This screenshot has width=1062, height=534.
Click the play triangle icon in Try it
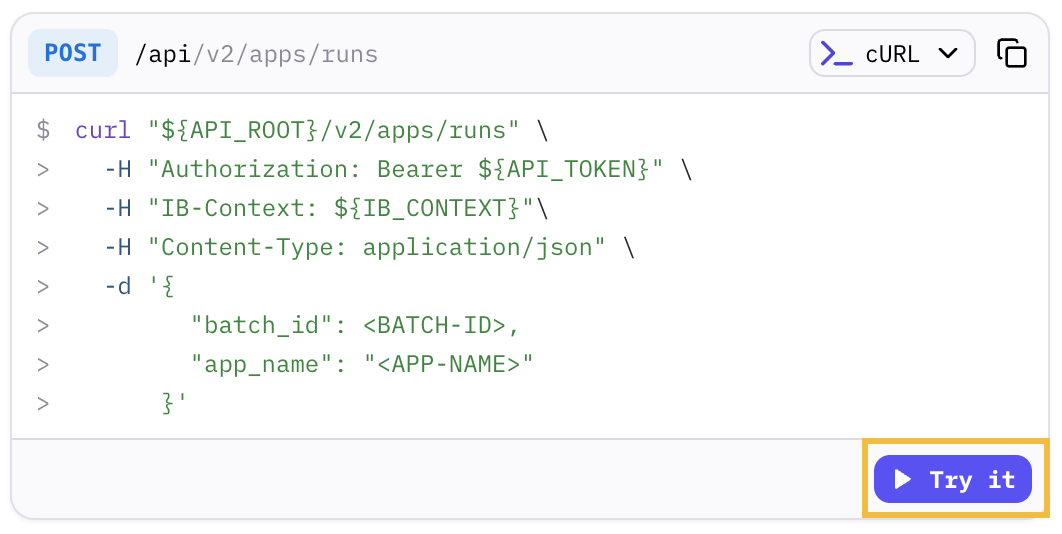[x=903, y=480]
